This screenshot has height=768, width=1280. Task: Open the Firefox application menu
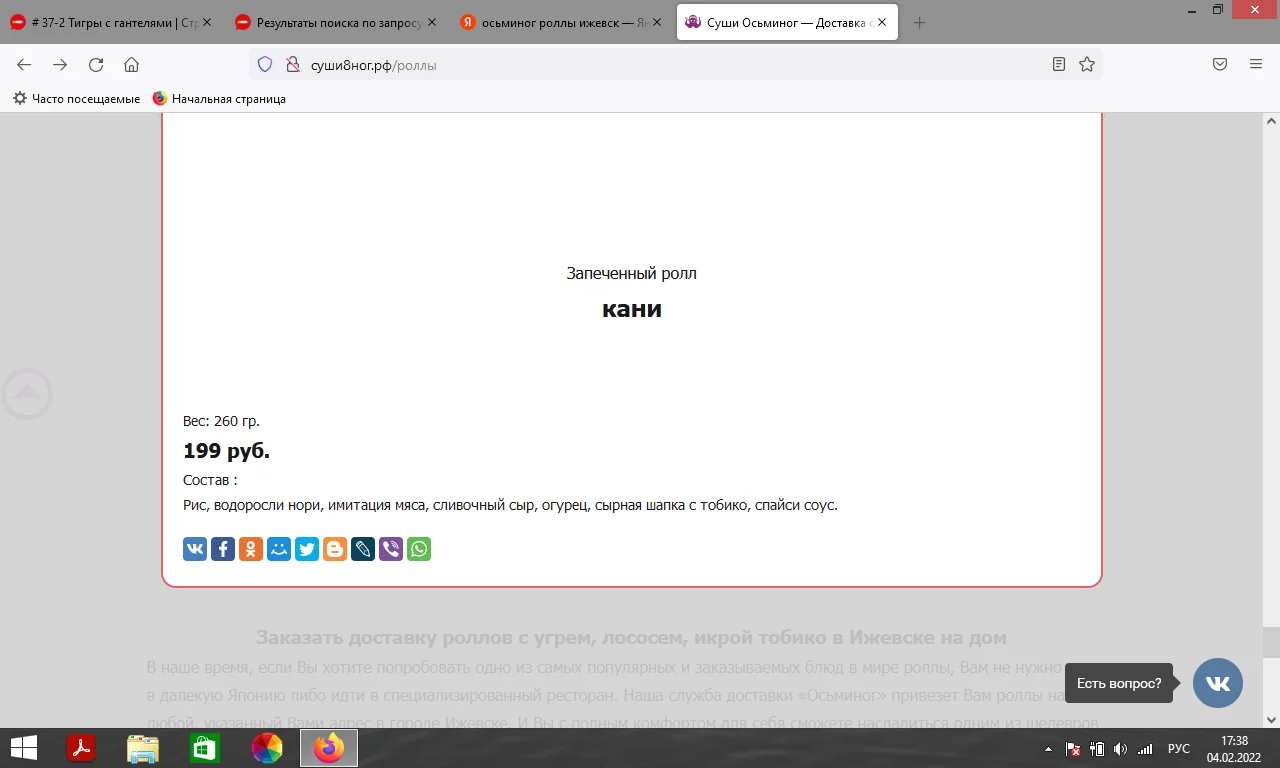tap(1256, 65)
